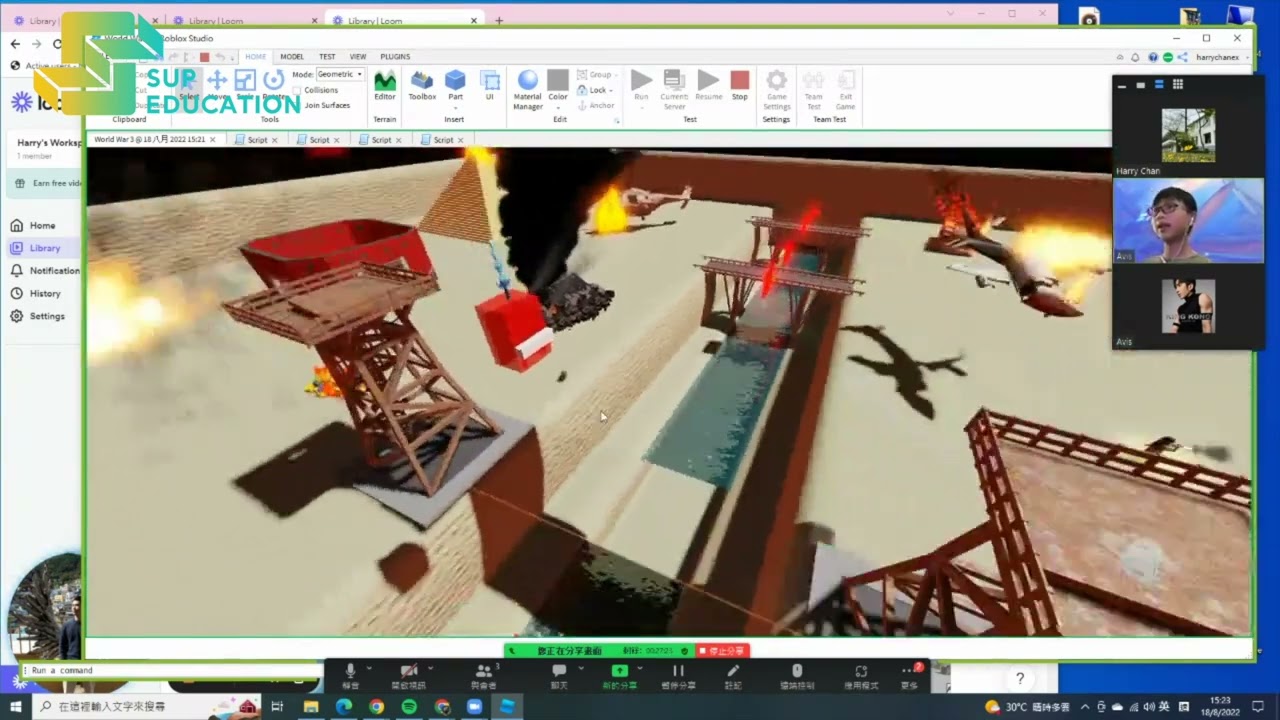The image size is (1280, 720).
Task: Click the Part insert icon
Action: click(455, 81)
